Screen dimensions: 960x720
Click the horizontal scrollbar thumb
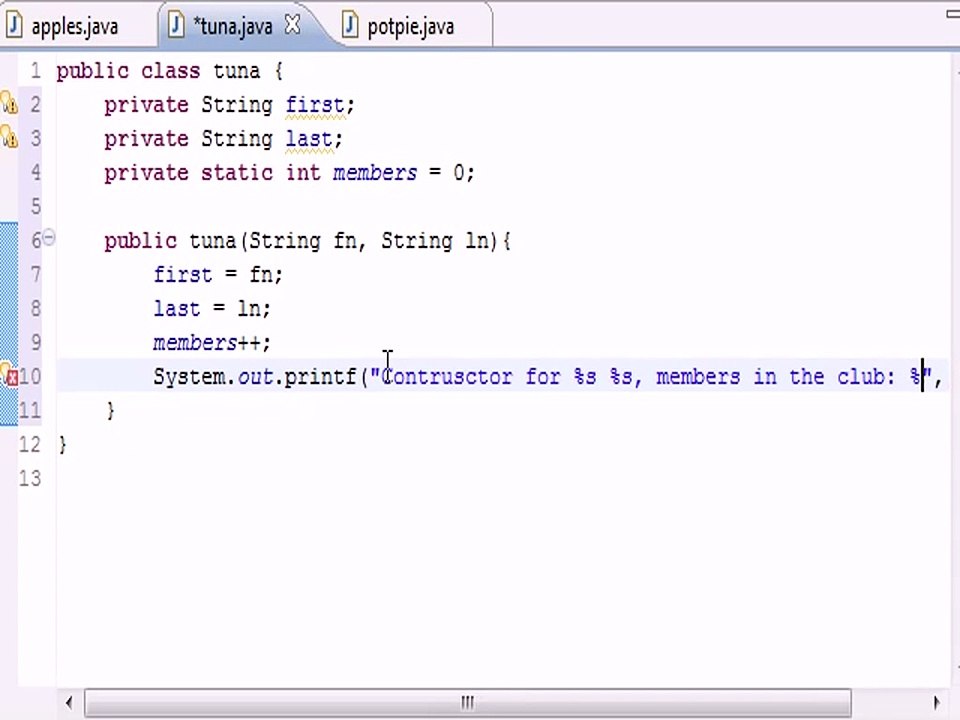[x=467, y=703]
